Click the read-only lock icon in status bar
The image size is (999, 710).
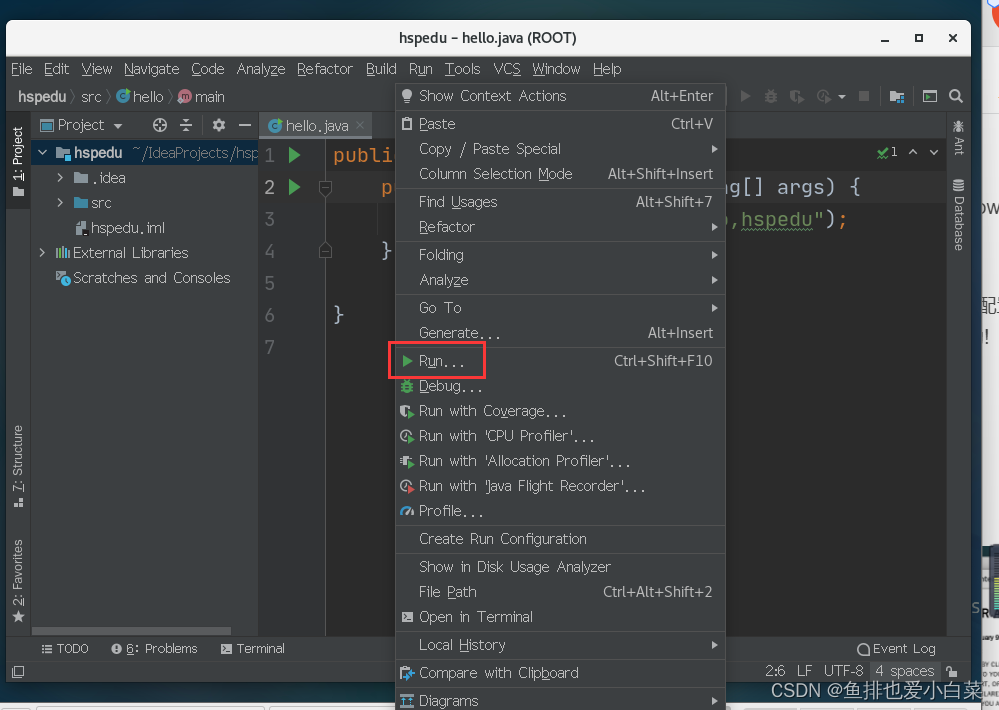pos(952,671)
